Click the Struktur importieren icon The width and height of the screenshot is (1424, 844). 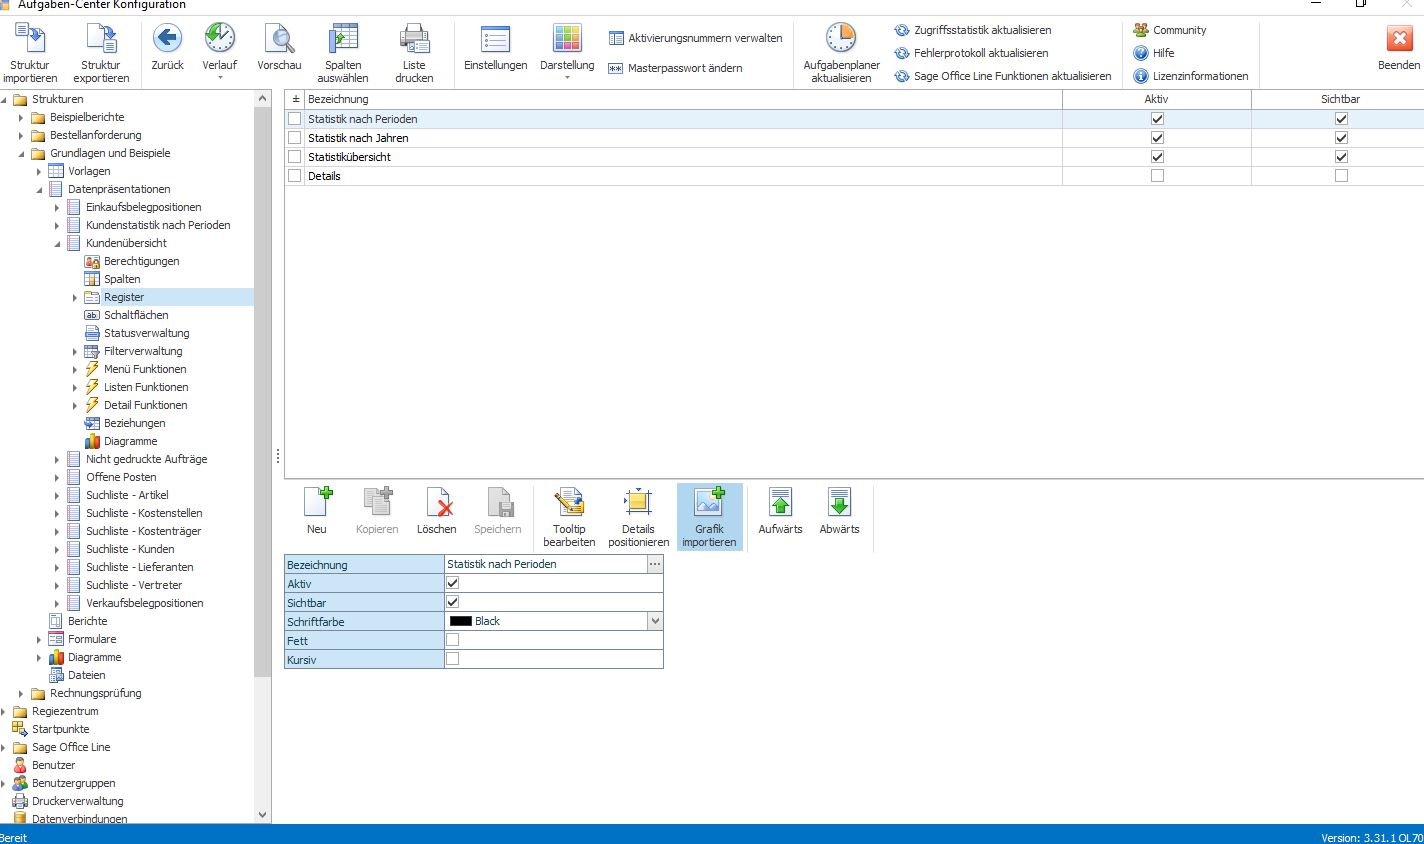click(x=30, y=38)
